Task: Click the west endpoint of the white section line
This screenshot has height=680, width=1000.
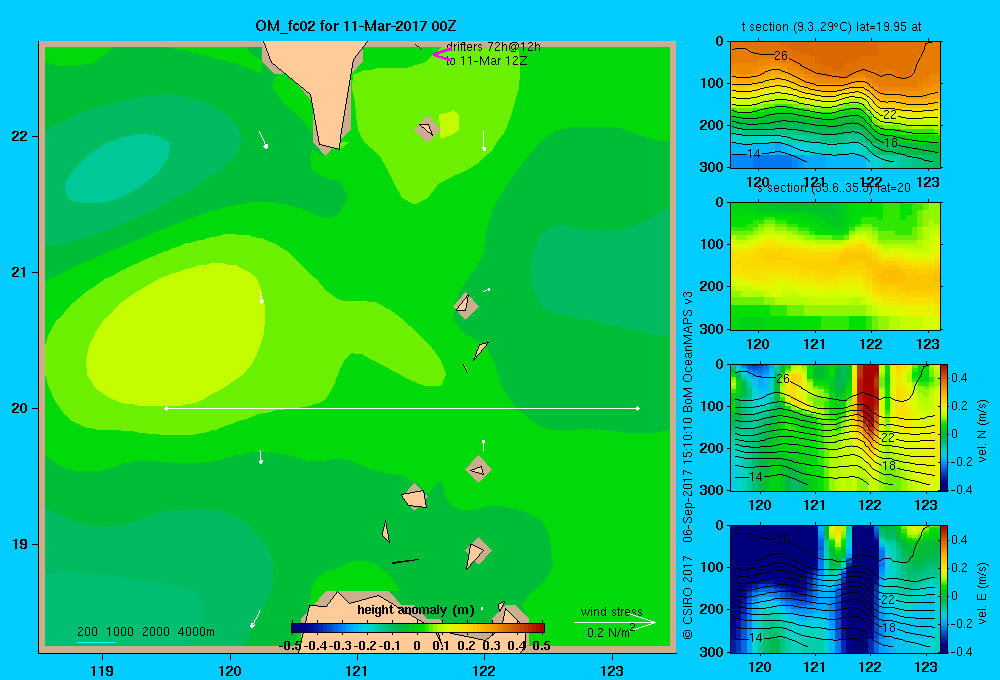Action: pyautogui.click(x=166, y=408)
